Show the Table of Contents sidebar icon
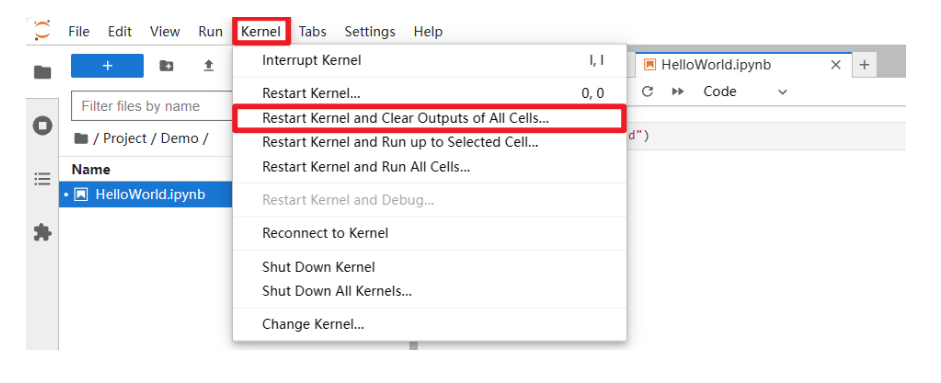 (42, 179)
